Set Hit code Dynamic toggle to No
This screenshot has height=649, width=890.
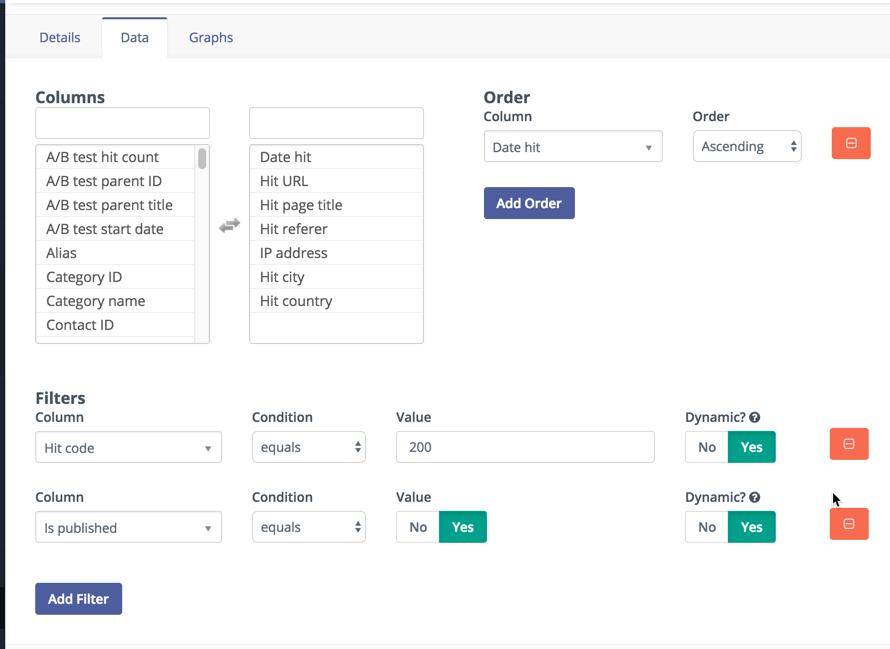[707, 447]
